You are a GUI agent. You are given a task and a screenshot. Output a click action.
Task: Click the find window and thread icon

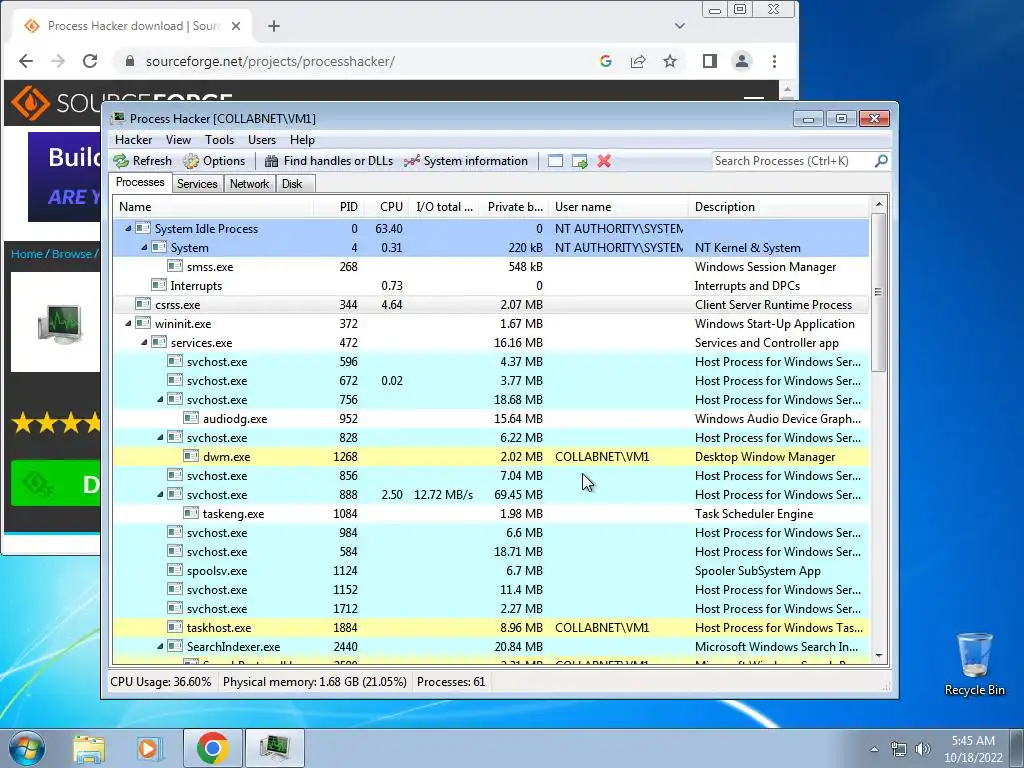coord(579,161)
